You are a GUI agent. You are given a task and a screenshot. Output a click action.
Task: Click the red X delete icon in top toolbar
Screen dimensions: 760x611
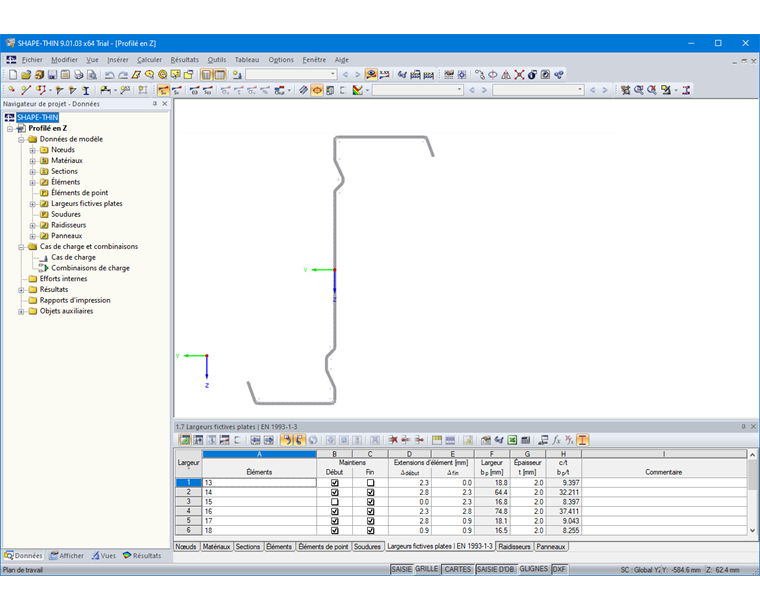coord(519,75)
